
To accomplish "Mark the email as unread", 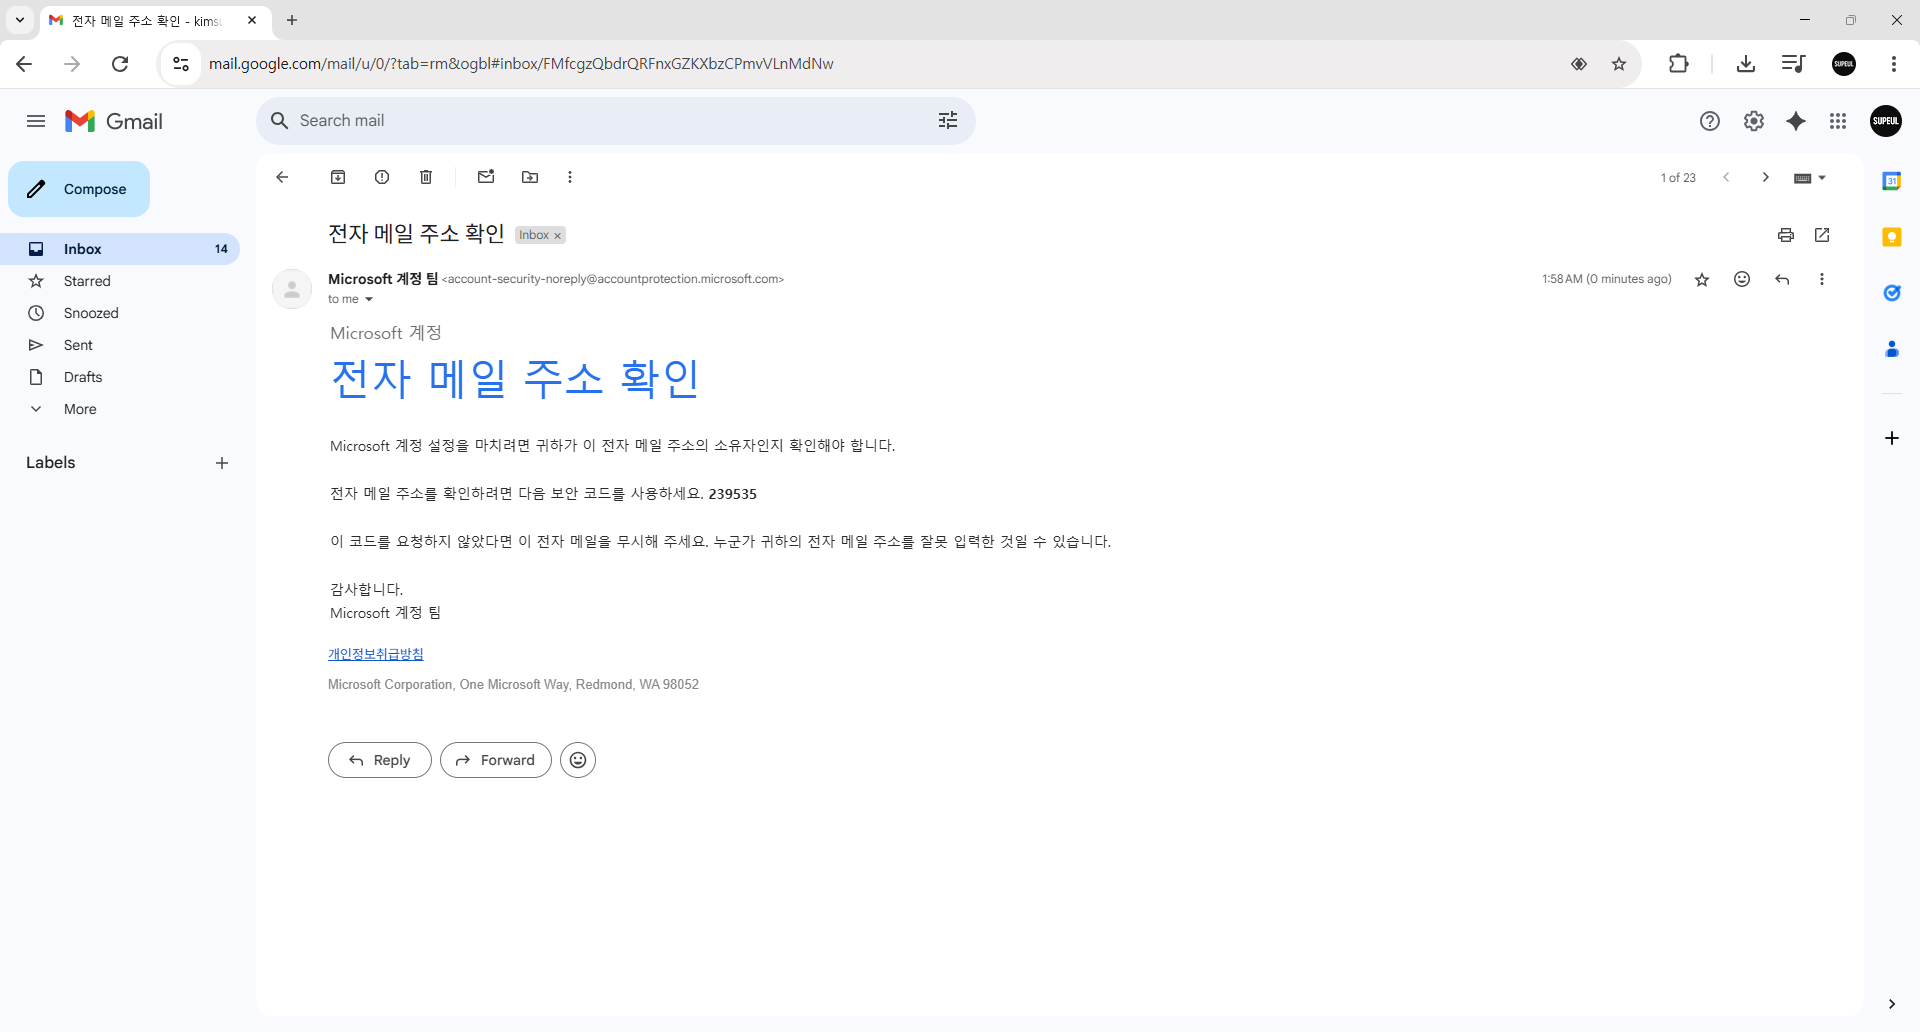I will pos(486,177).
